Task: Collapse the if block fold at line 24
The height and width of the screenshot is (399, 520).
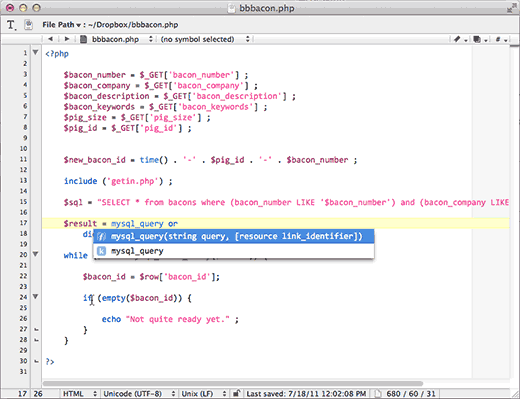Action: click(x=35, y=296)
